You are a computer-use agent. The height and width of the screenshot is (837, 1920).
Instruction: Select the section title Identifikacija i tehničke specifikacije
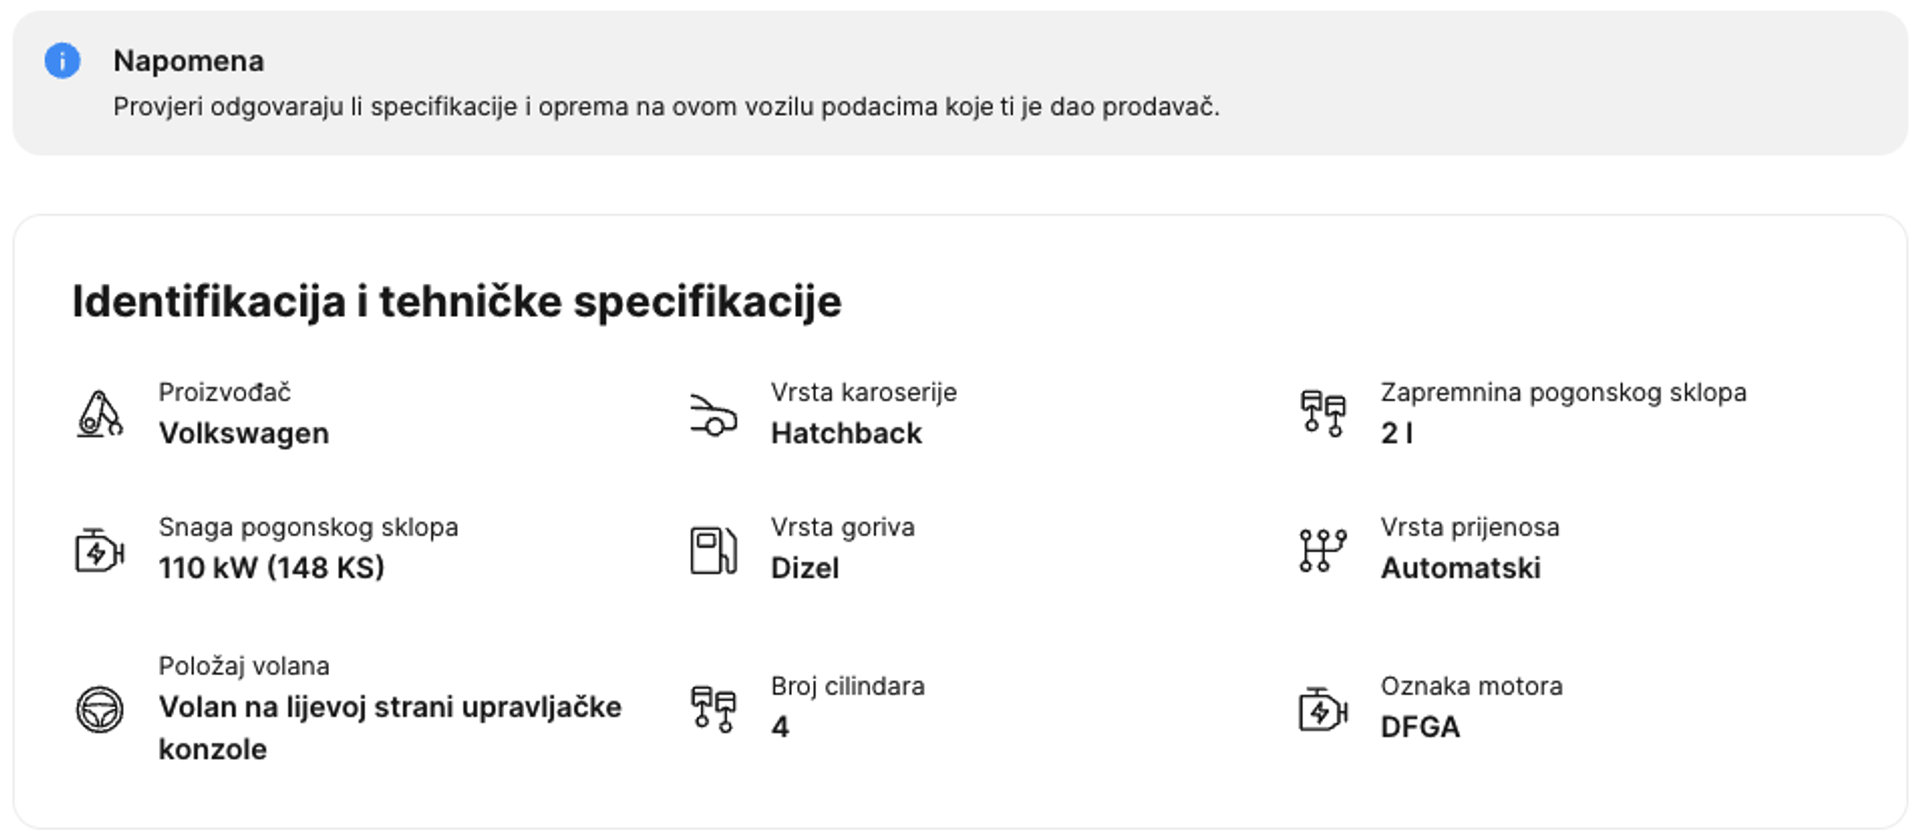pos(457,300)
